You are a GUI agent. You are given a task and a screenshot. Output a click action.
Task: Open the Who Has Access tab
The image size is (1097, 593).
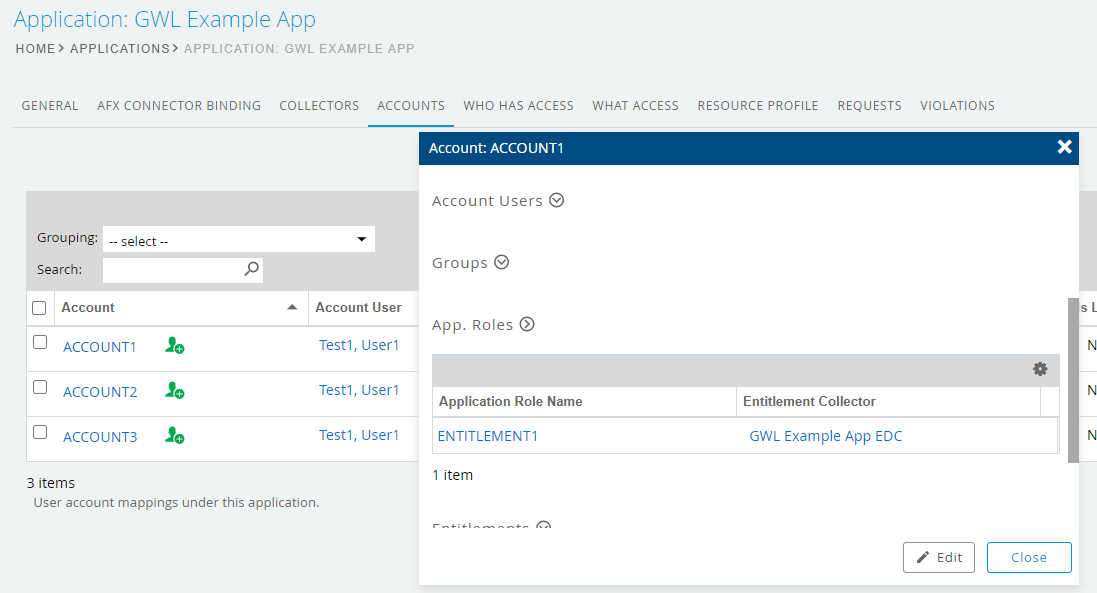pos(518,105)
